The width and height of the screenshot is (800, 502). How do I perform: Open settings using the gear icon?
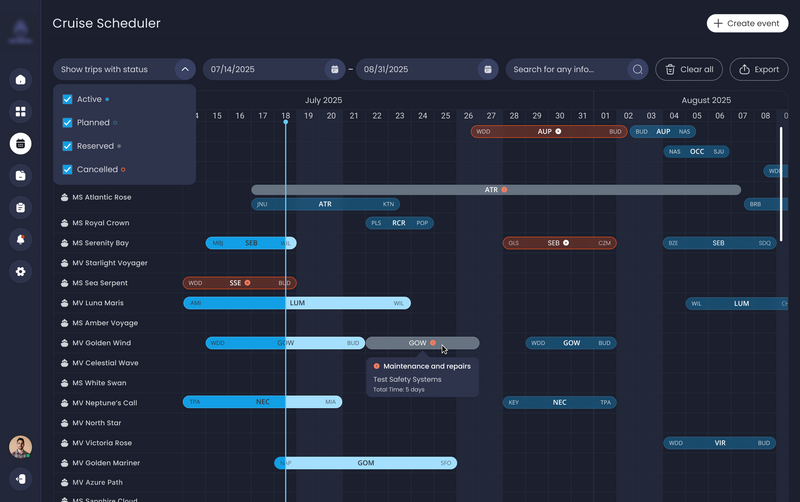click(20, 271)
